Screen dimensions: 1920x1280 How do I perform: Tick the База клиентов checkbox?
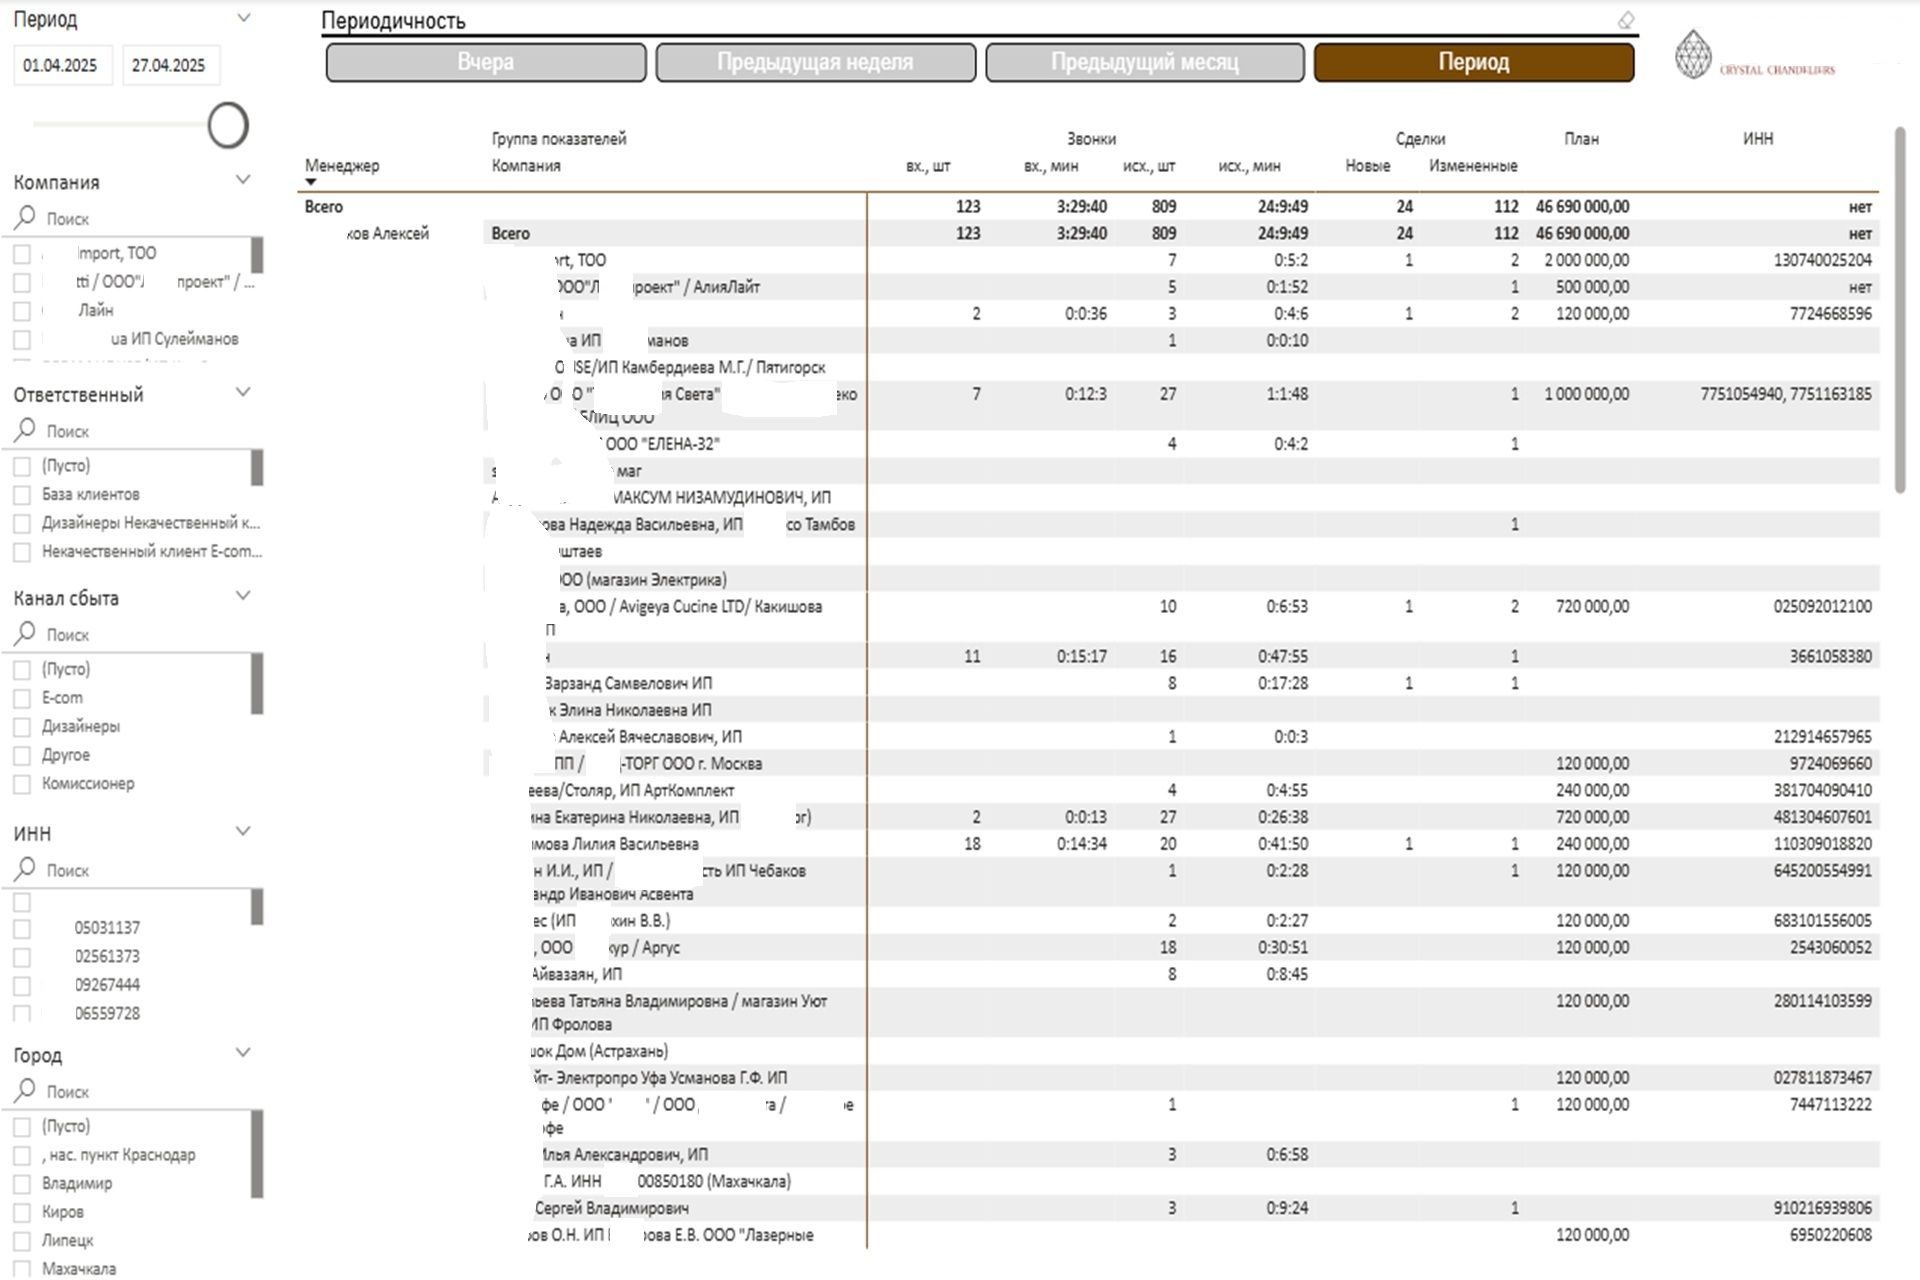(21, 495)
